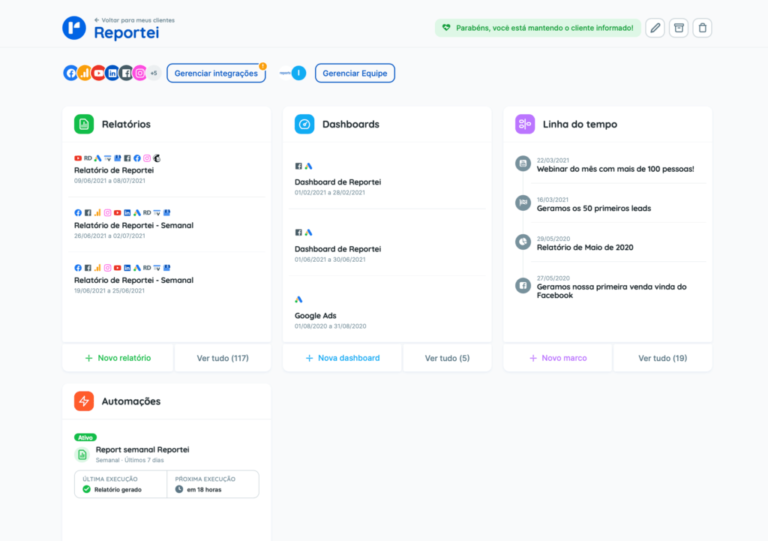Click the heart icon in green notification

(446, 28)
